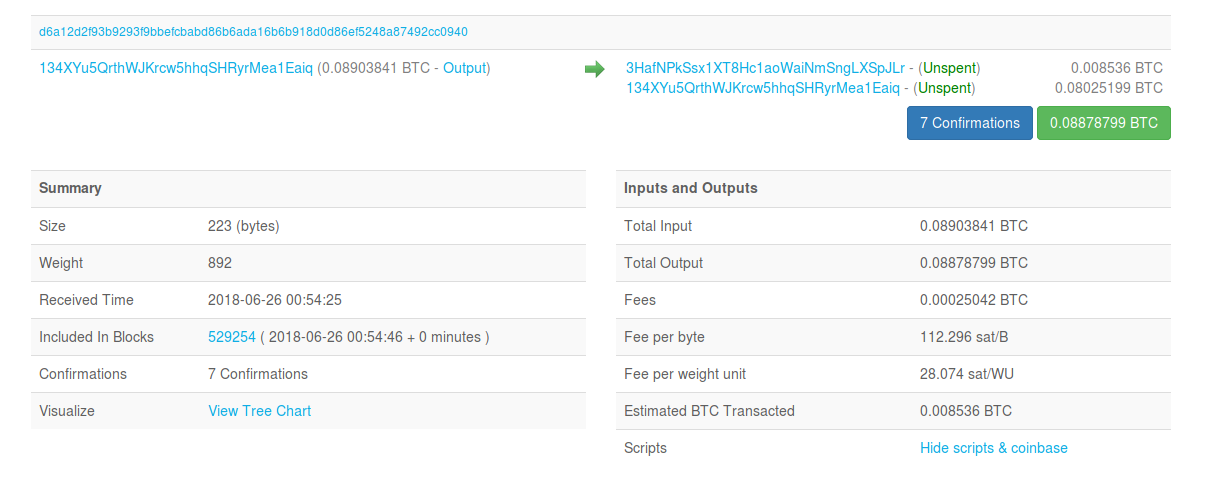This screenshot has width=1225, height=503.
Task: Click Unspent beside the 0.08025199 BTC output
Action: tap(945, 88)
